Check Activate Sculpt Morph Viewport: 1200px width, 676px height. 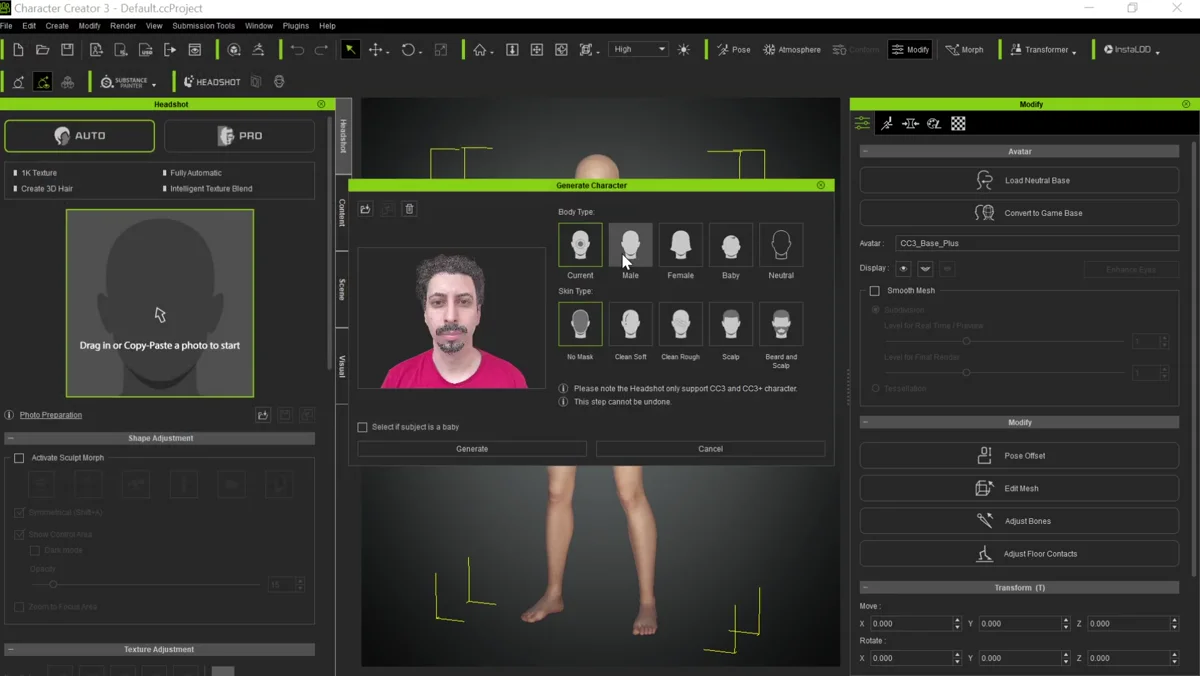19,458
